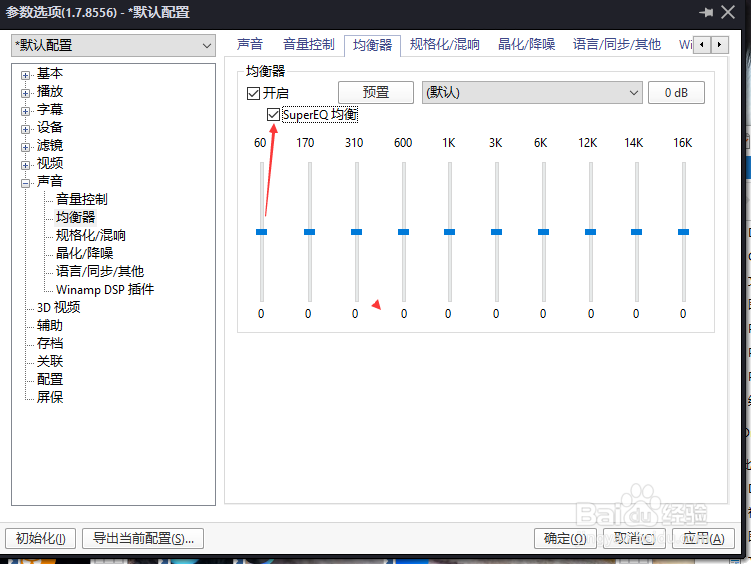
Task: Click the 预置 preset button
Action: click(376, 92)
